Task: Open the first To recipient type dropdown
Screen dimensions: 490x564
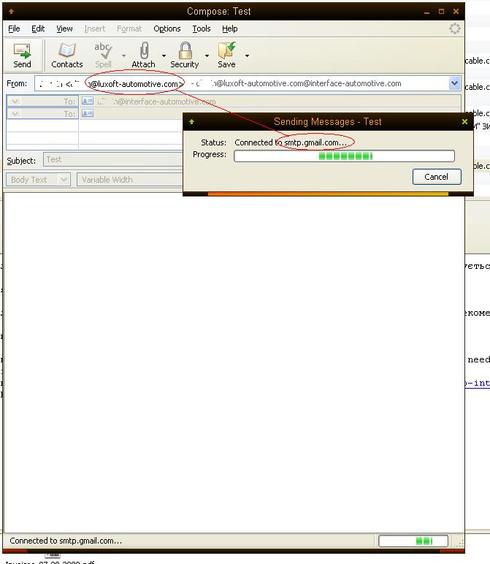Action: (x=42, y=101)
